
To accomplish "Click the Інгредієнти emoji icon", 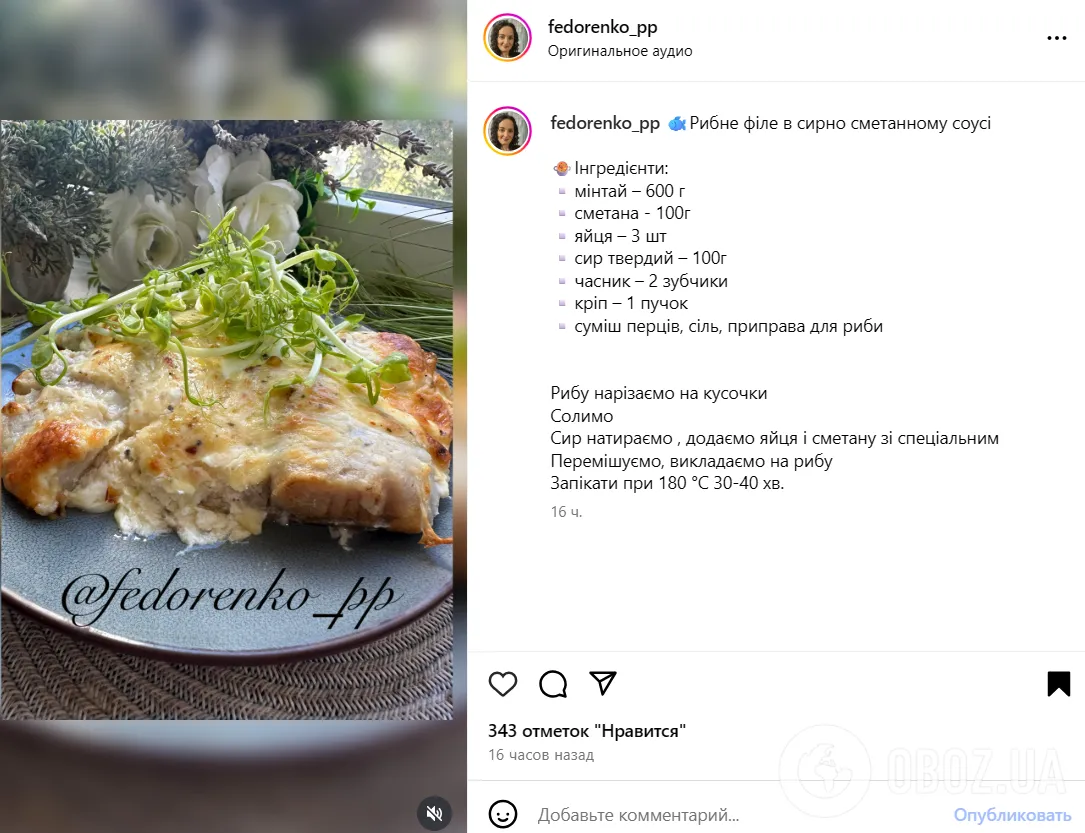I will 561,168.
